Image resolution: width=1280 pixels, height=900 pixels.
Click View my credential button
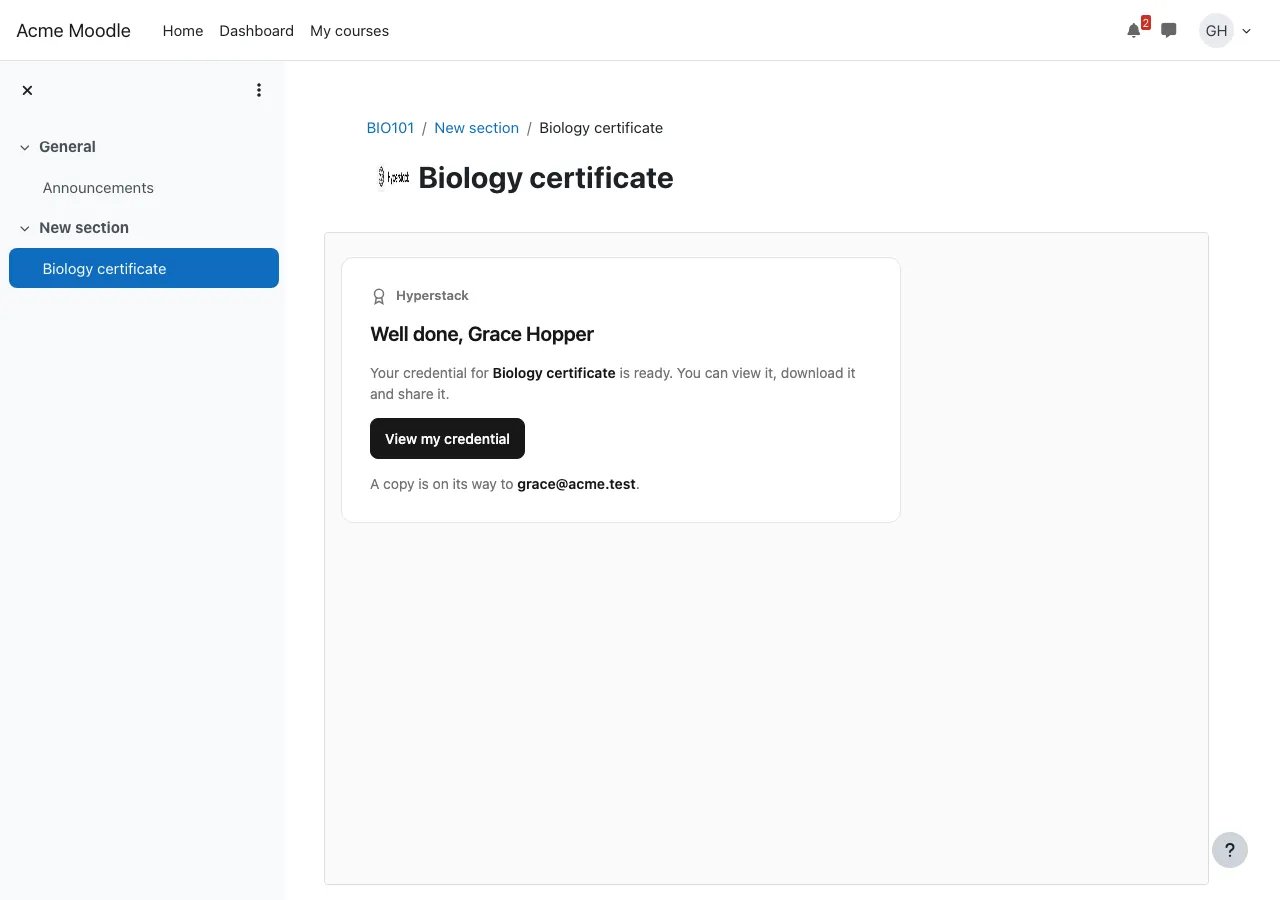447,439
